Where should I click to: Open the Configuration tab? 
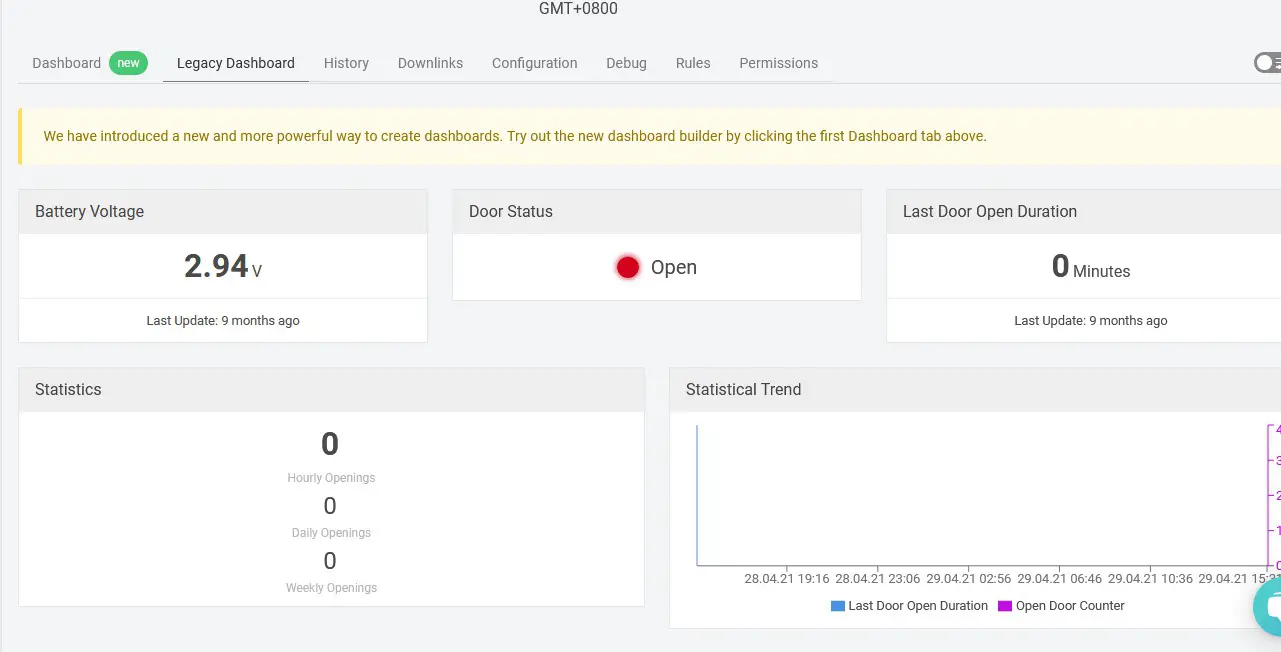click(534, 63)
